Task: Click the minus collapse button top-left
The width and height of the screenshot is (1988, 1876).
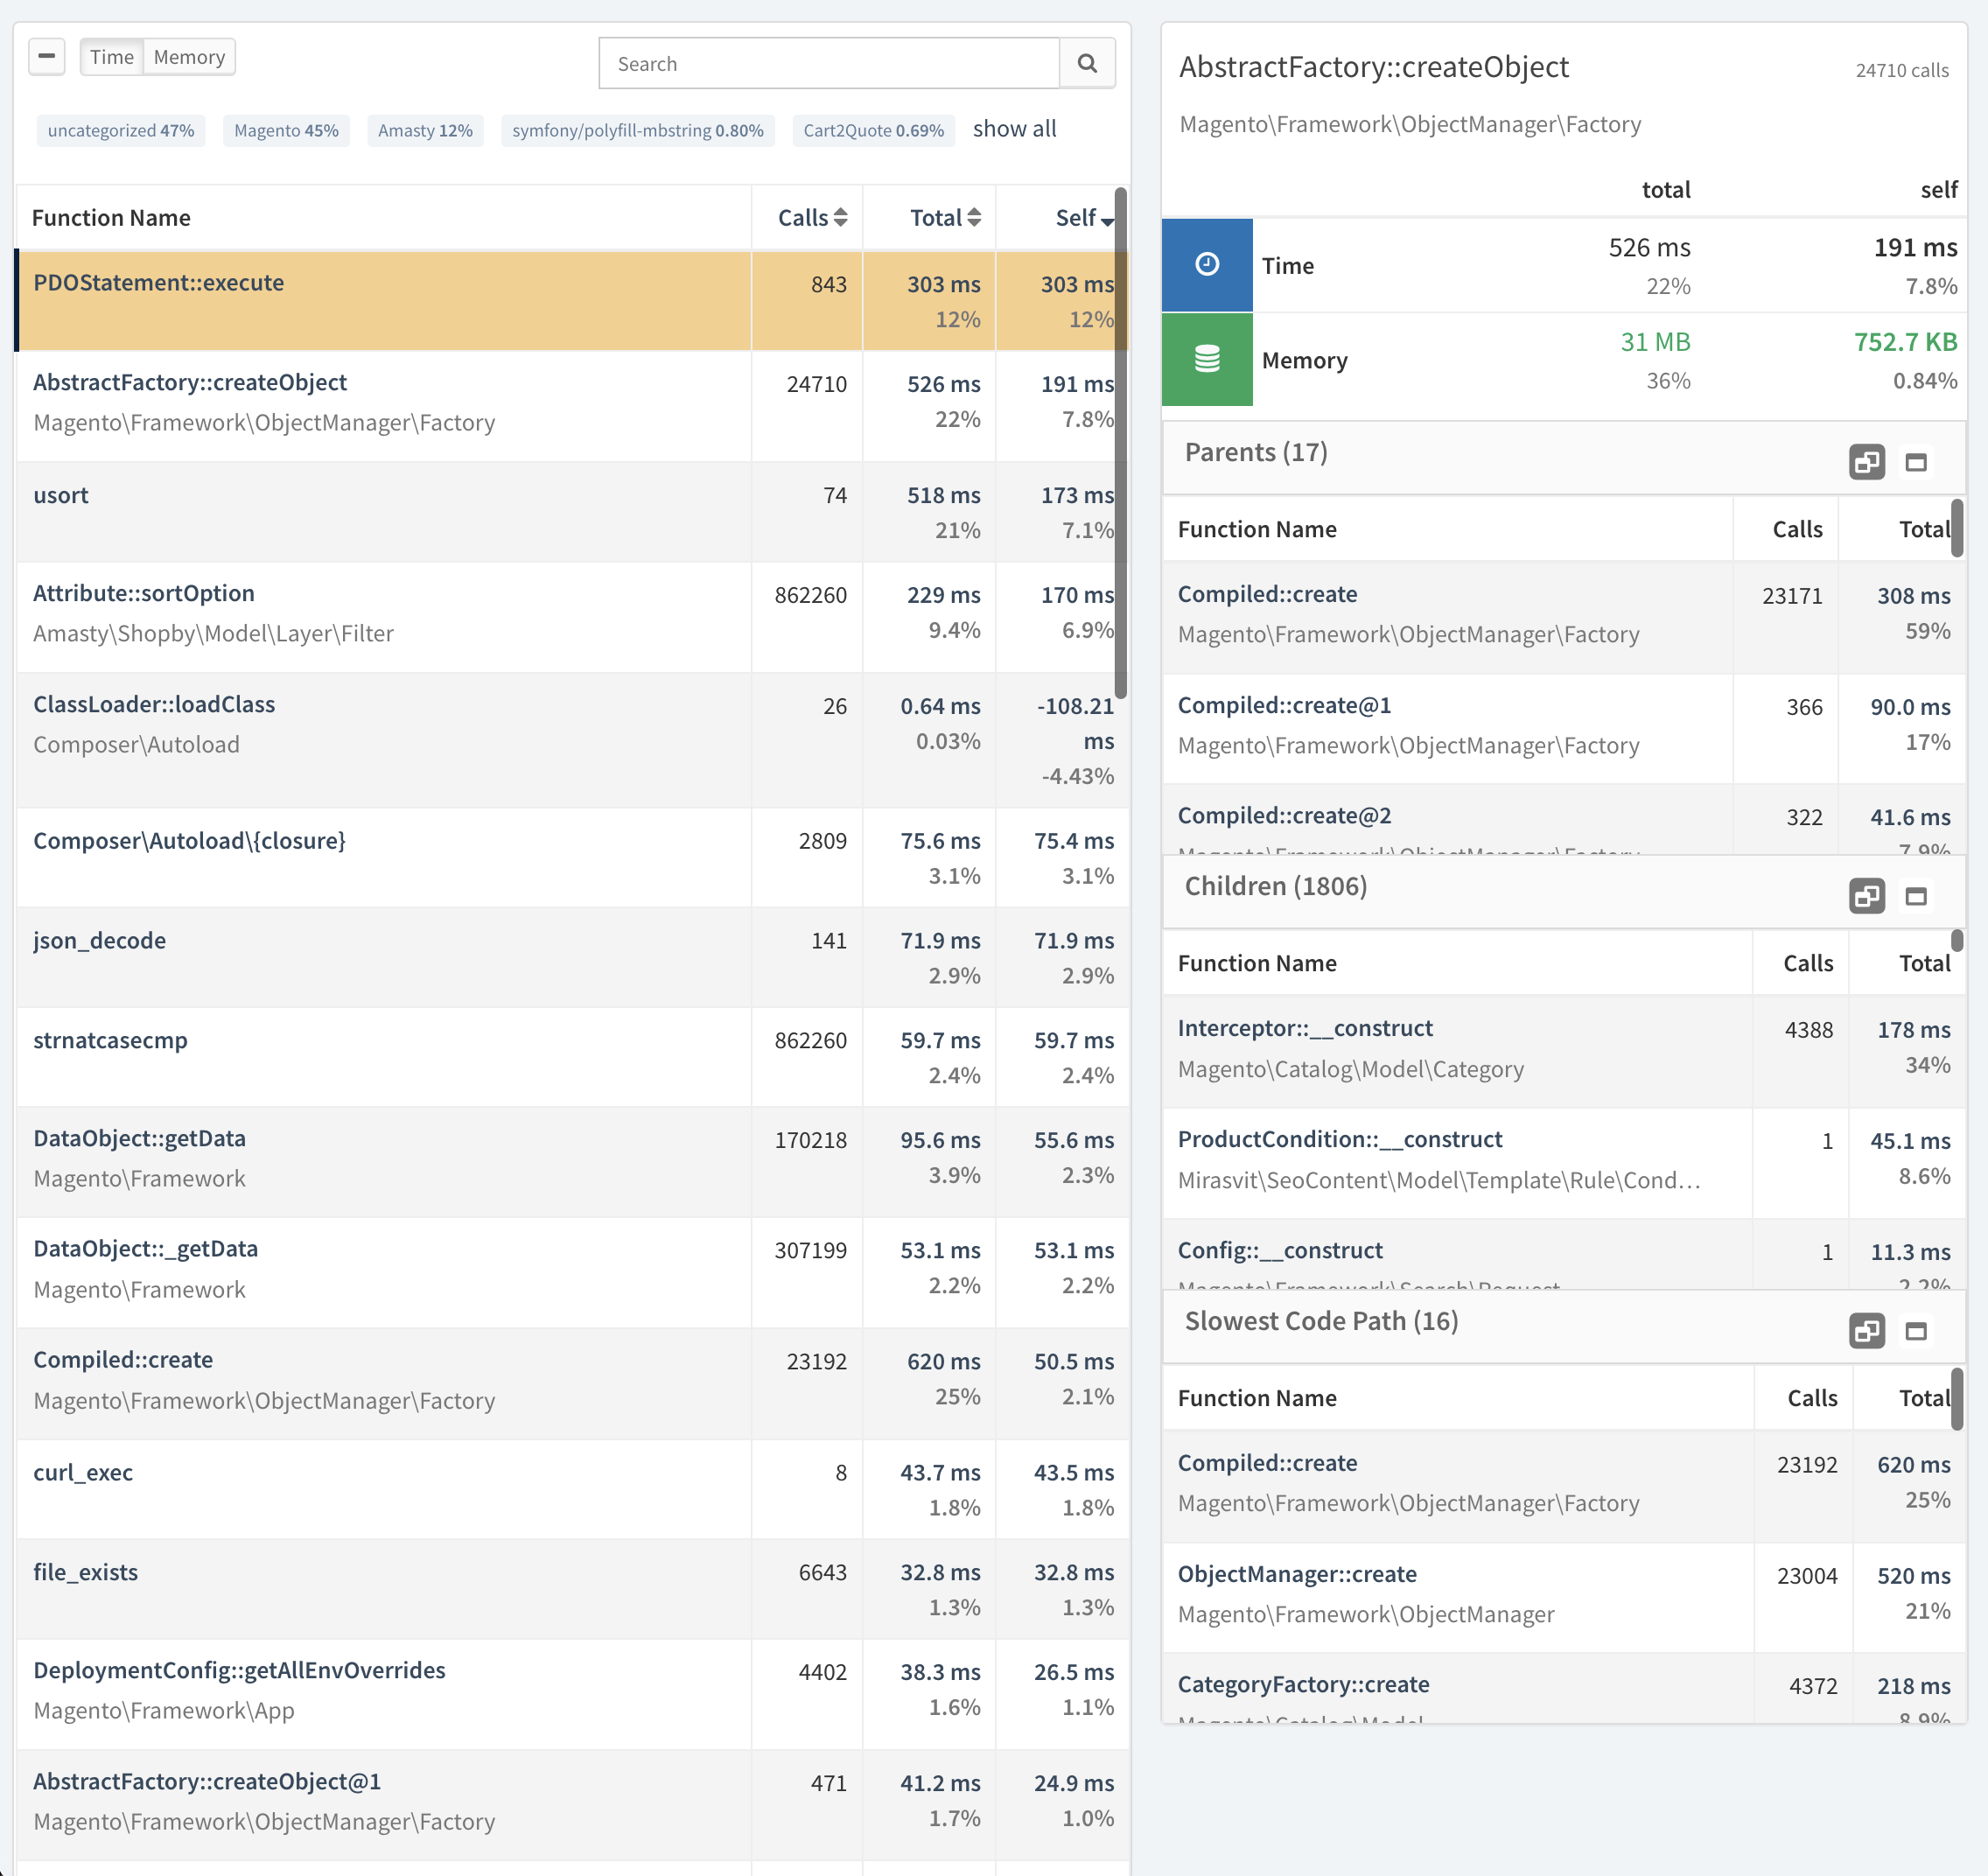Action: coord(47,57)
